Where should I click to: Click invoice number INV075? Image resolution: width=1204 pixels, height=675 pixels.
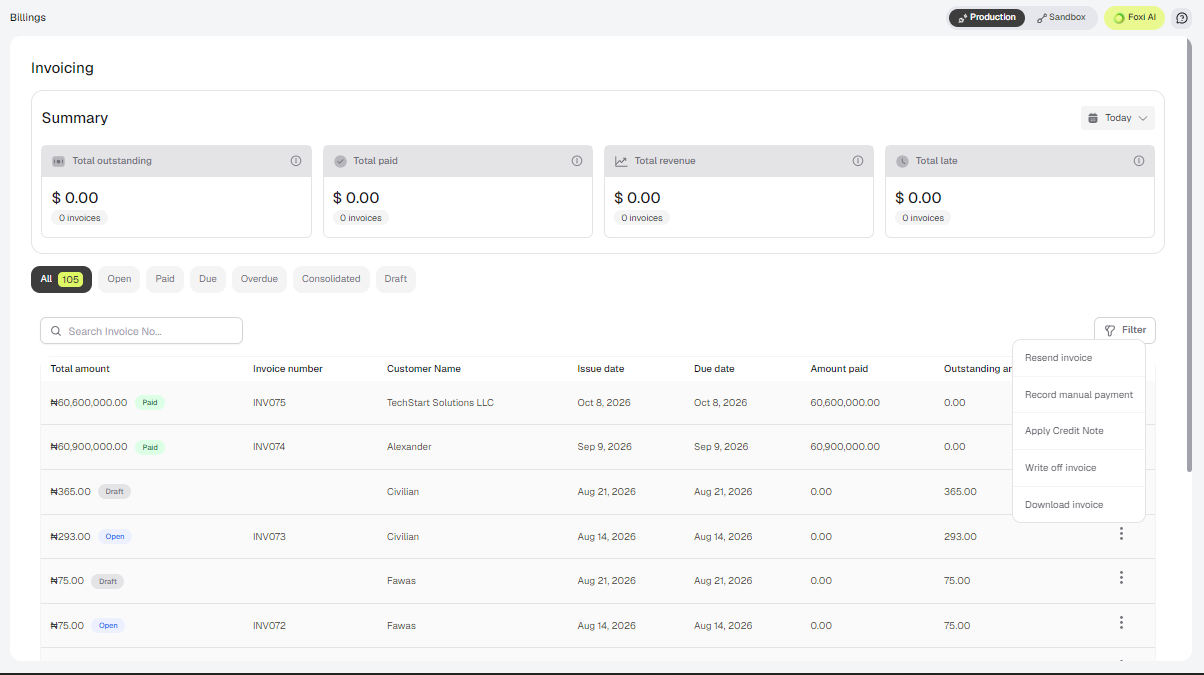pyautogui.click(x=269, y=403)
